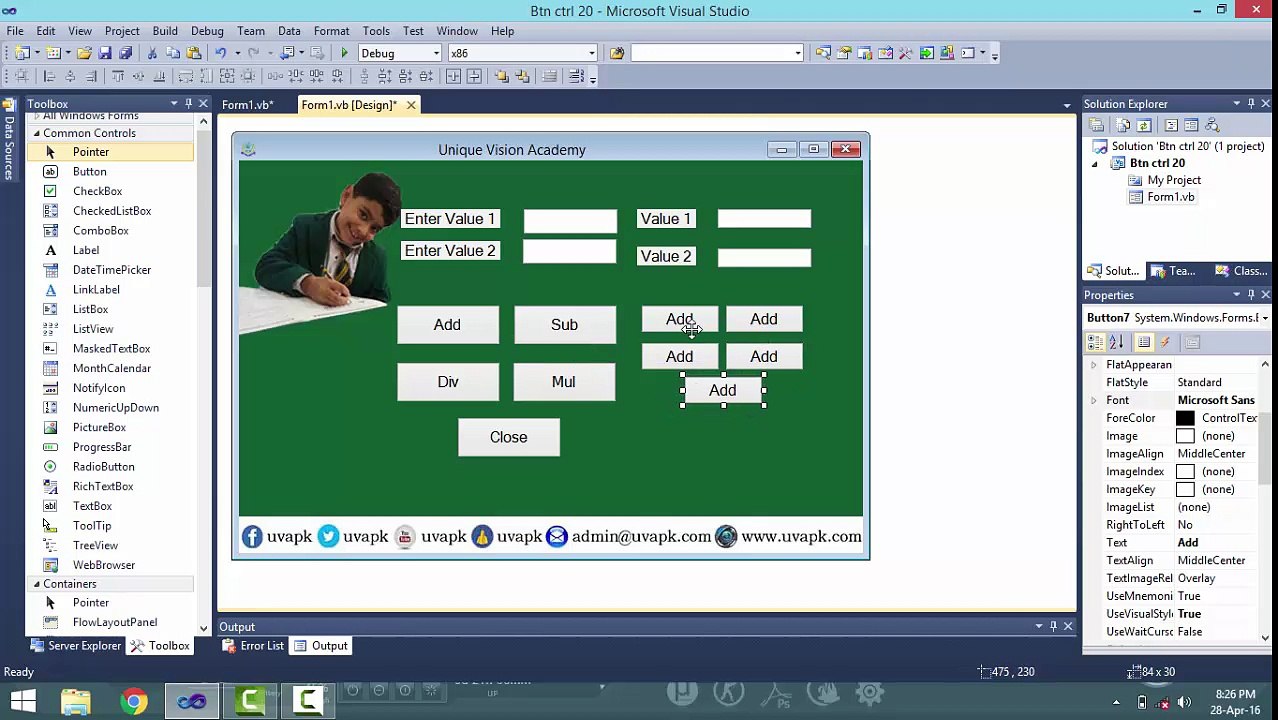
Task: Select the Mul button on the form
Action: [564, 382]
